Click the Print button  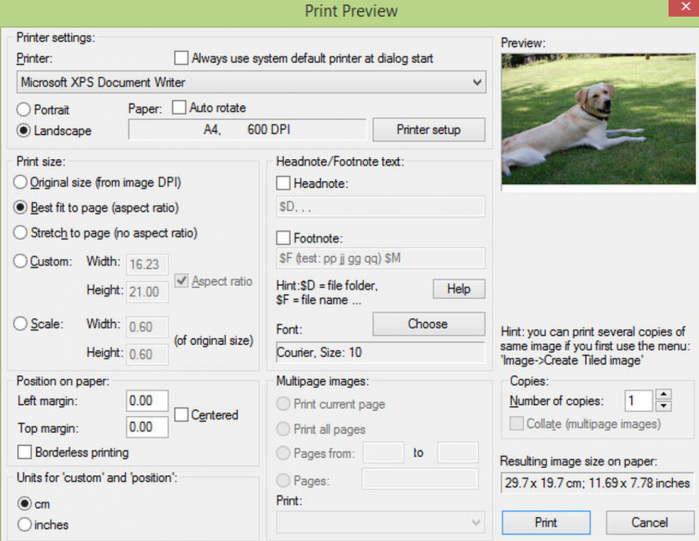tap(545, 522)
